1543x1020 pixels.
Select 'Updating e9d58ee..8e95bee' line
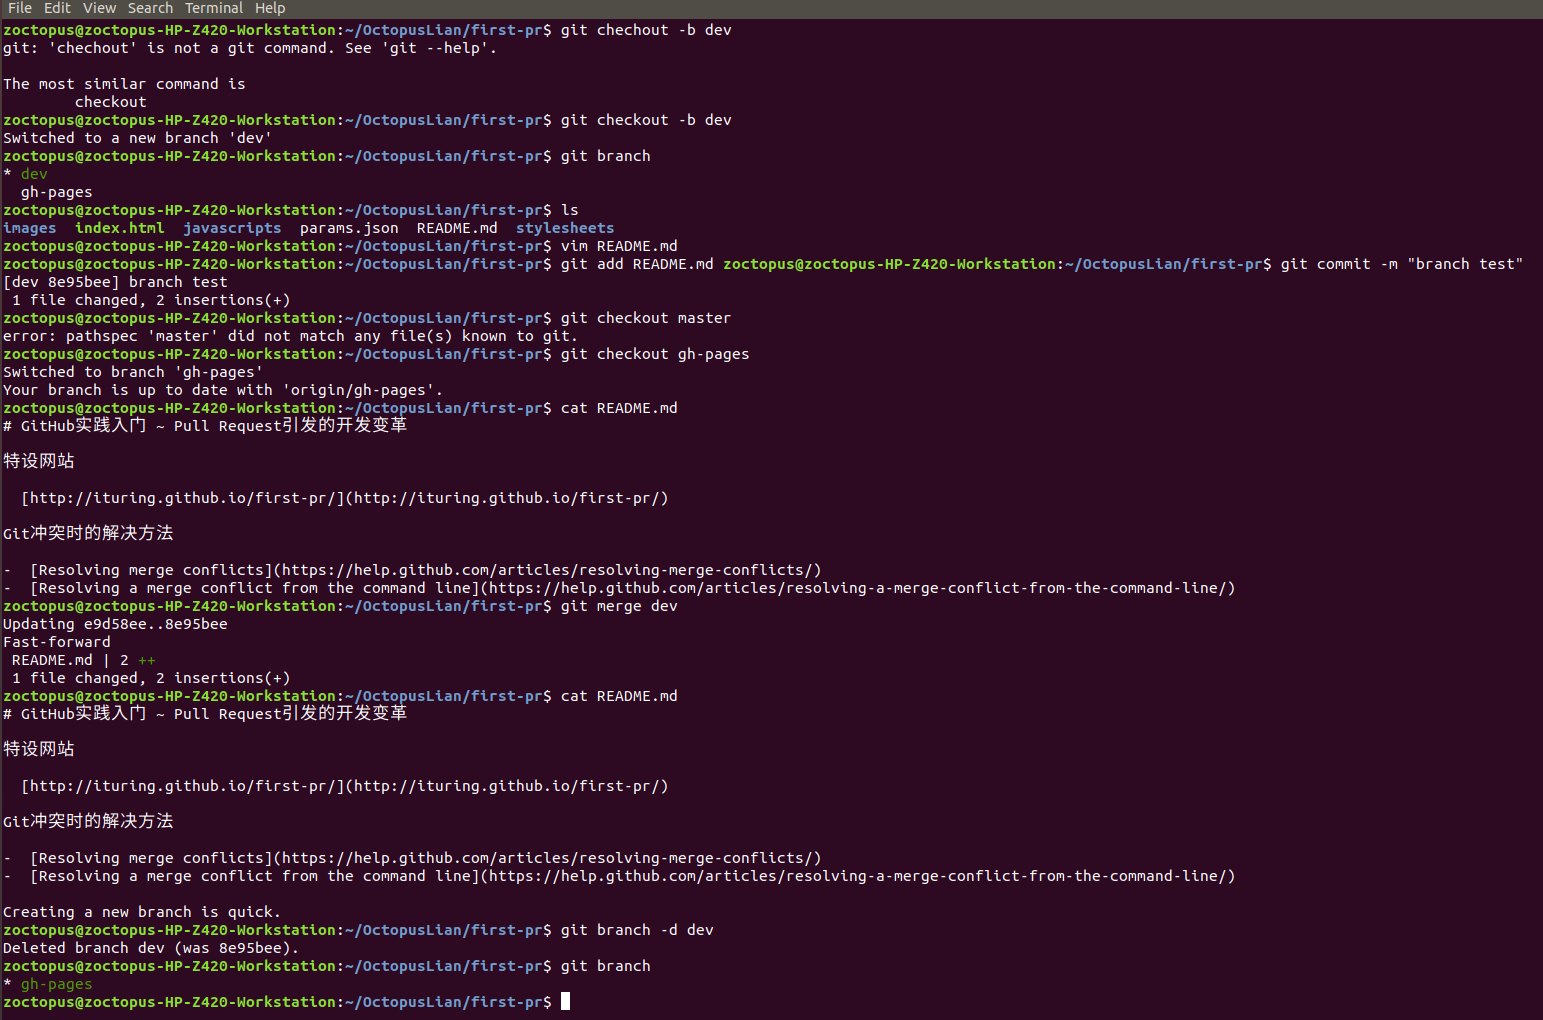coord(115,624)
